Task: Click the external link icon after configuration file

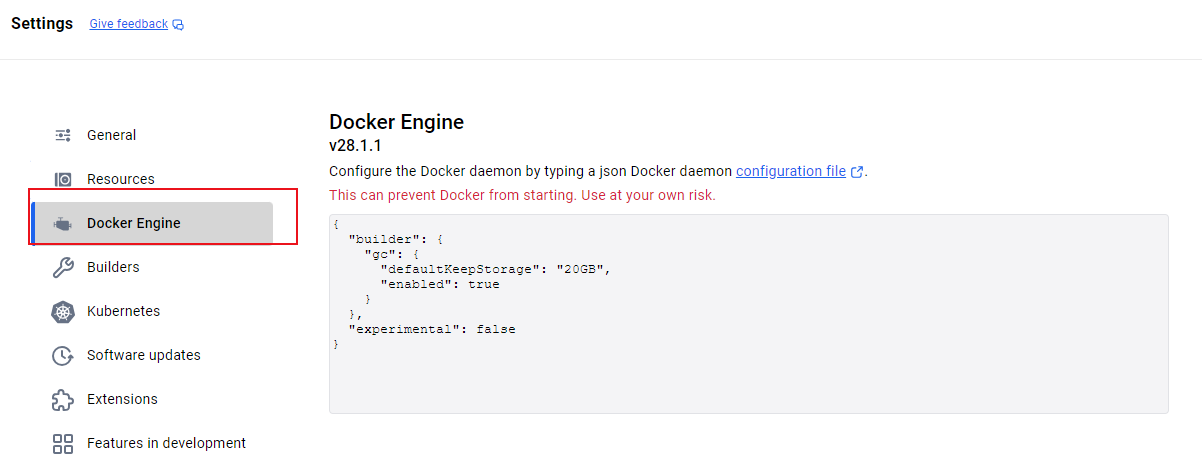Action: click(857, 172)
